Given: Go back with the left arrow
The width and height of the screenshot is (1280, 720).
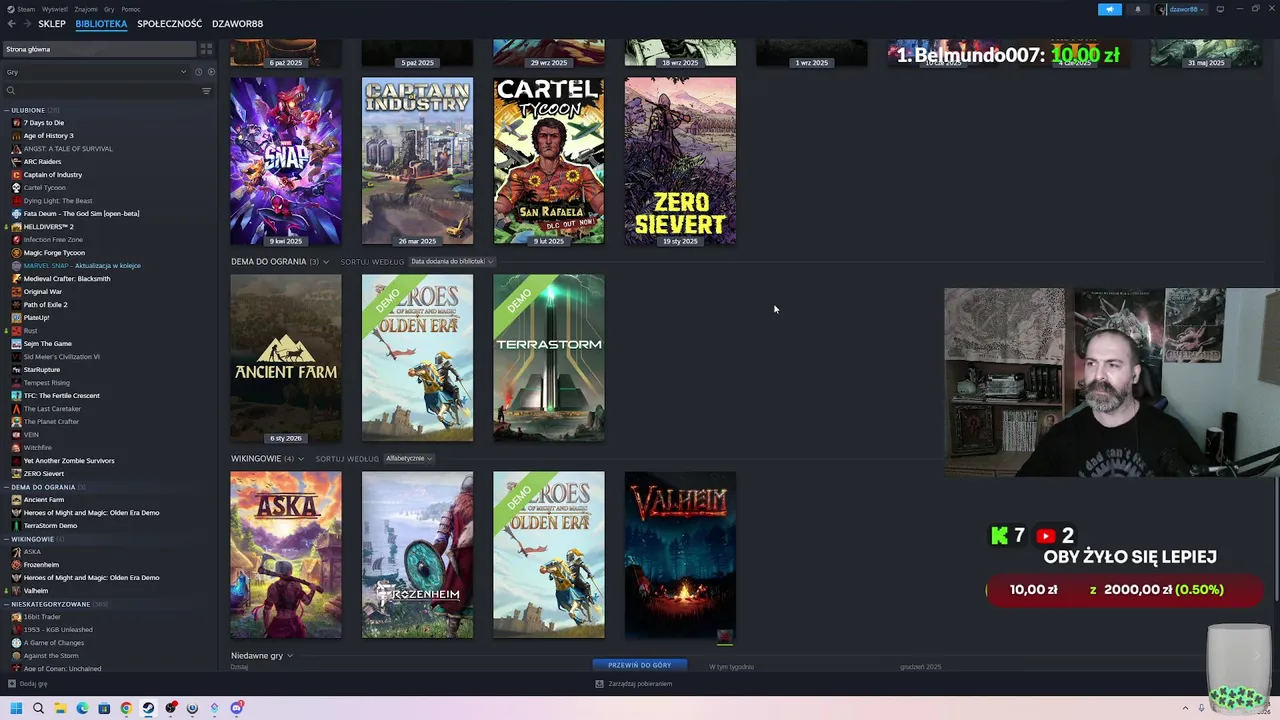Looking at the screenshot, I should (9, 23).
